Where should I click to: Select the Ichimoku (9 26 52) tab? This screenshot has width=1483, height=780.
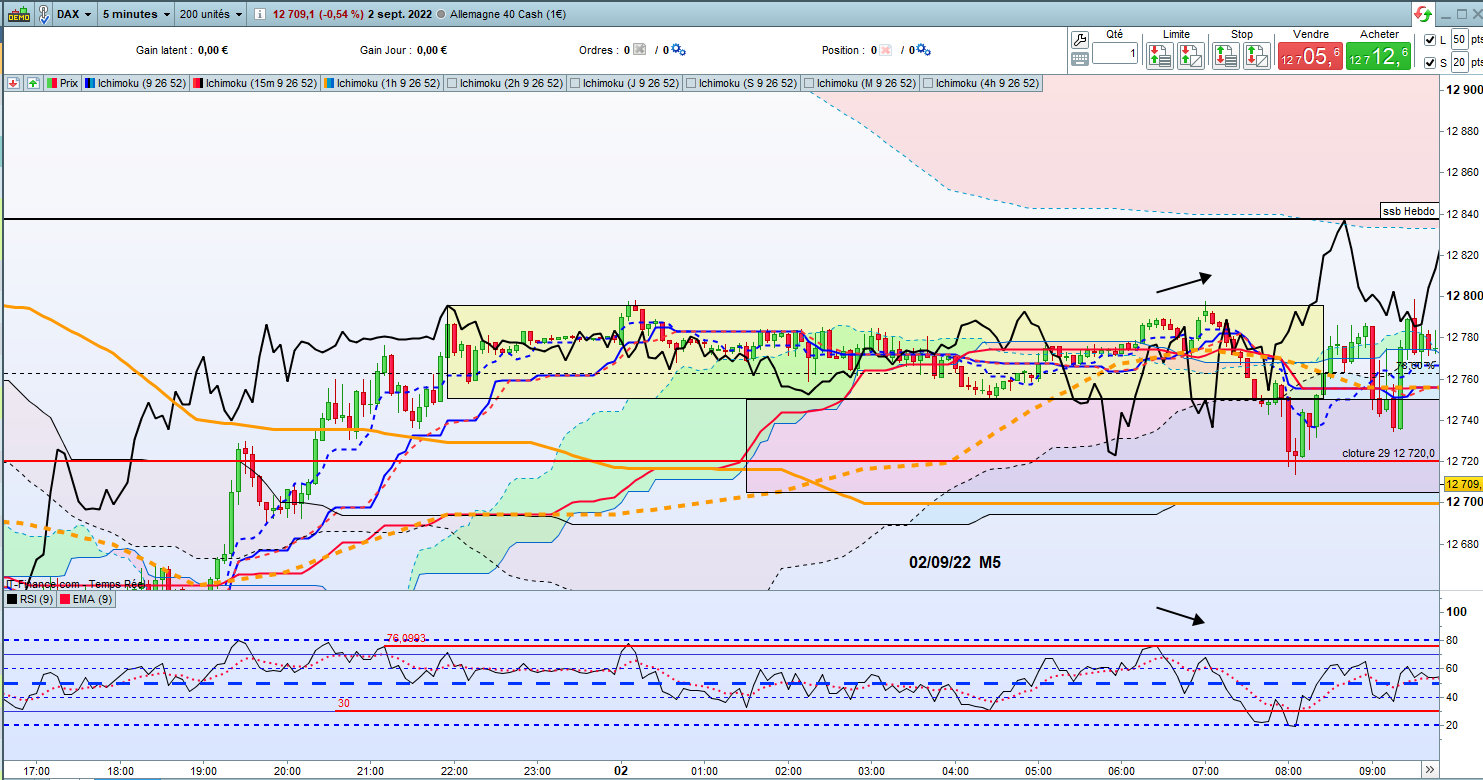point(135,83)
